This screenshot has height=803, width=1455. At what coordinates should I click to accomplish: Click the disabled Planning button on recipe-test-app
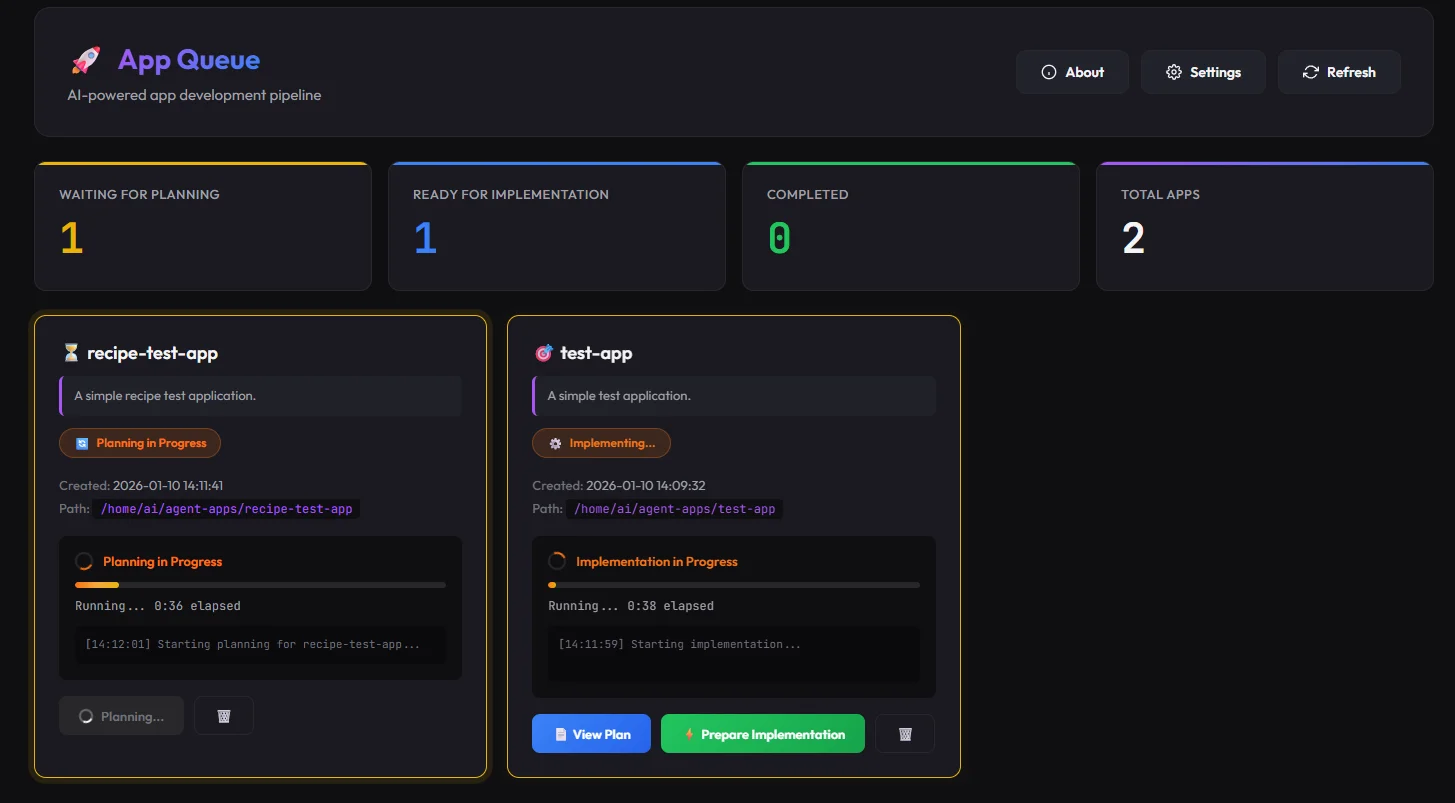121,715
